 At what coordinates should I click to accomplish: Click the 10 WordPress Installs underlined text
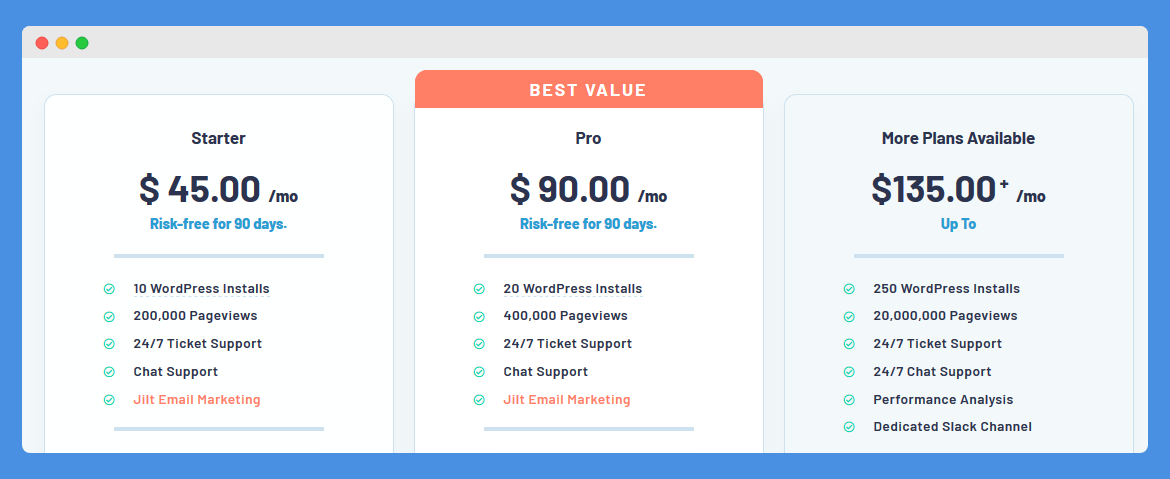(201, 289)
